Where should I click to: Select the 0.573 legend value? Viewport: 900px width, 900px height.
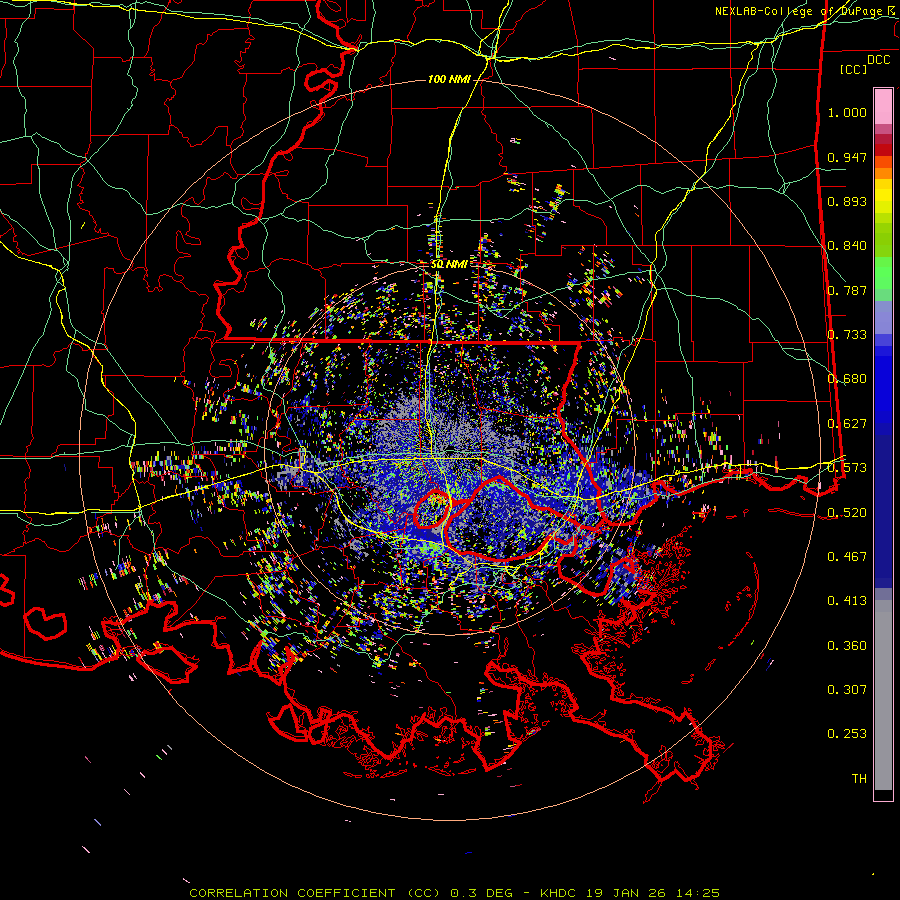pyautogui.click(x=847, y=468)
